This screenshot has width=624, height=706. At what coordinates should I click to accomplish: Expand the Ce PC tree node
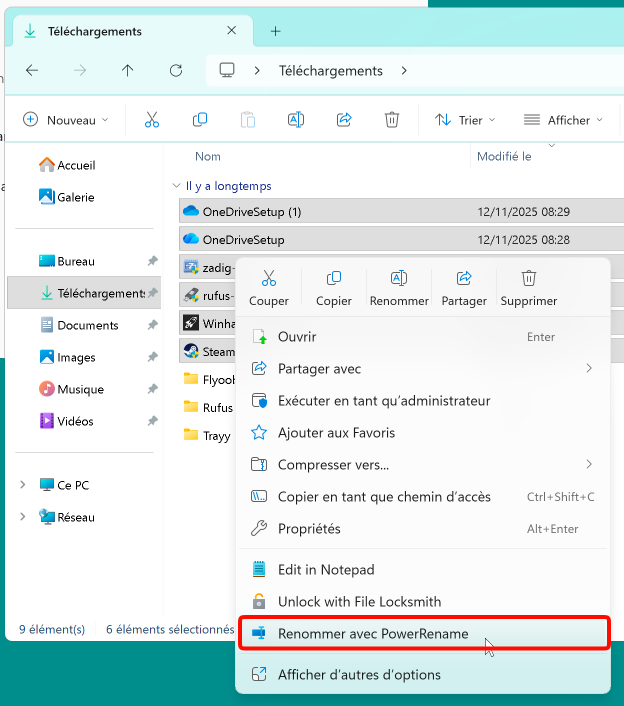[x=23, y=485]
